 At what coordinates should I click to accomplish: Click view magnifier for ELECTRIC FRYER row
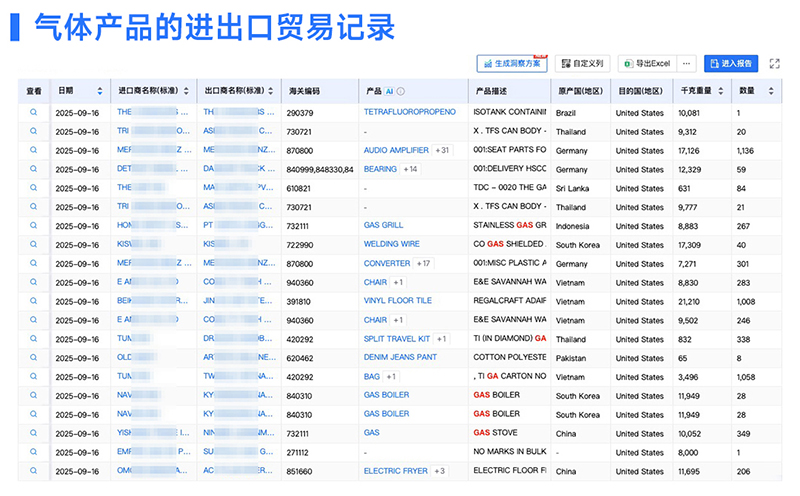(x=34, y=471)
